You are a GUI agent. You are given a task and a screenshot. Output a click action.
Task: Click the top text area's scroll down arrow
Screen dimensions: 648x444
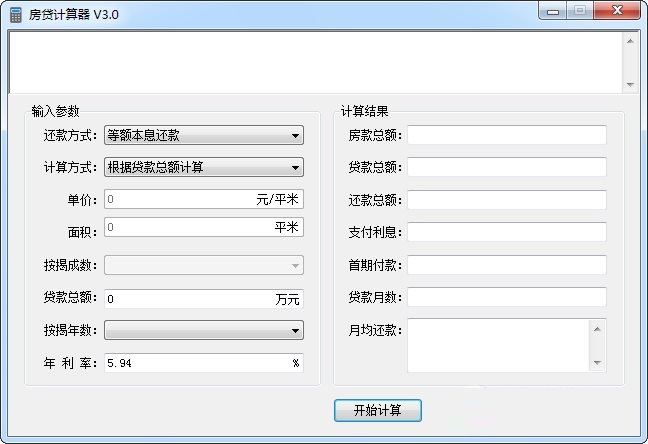pyautogui.click(x=630, y=84)
